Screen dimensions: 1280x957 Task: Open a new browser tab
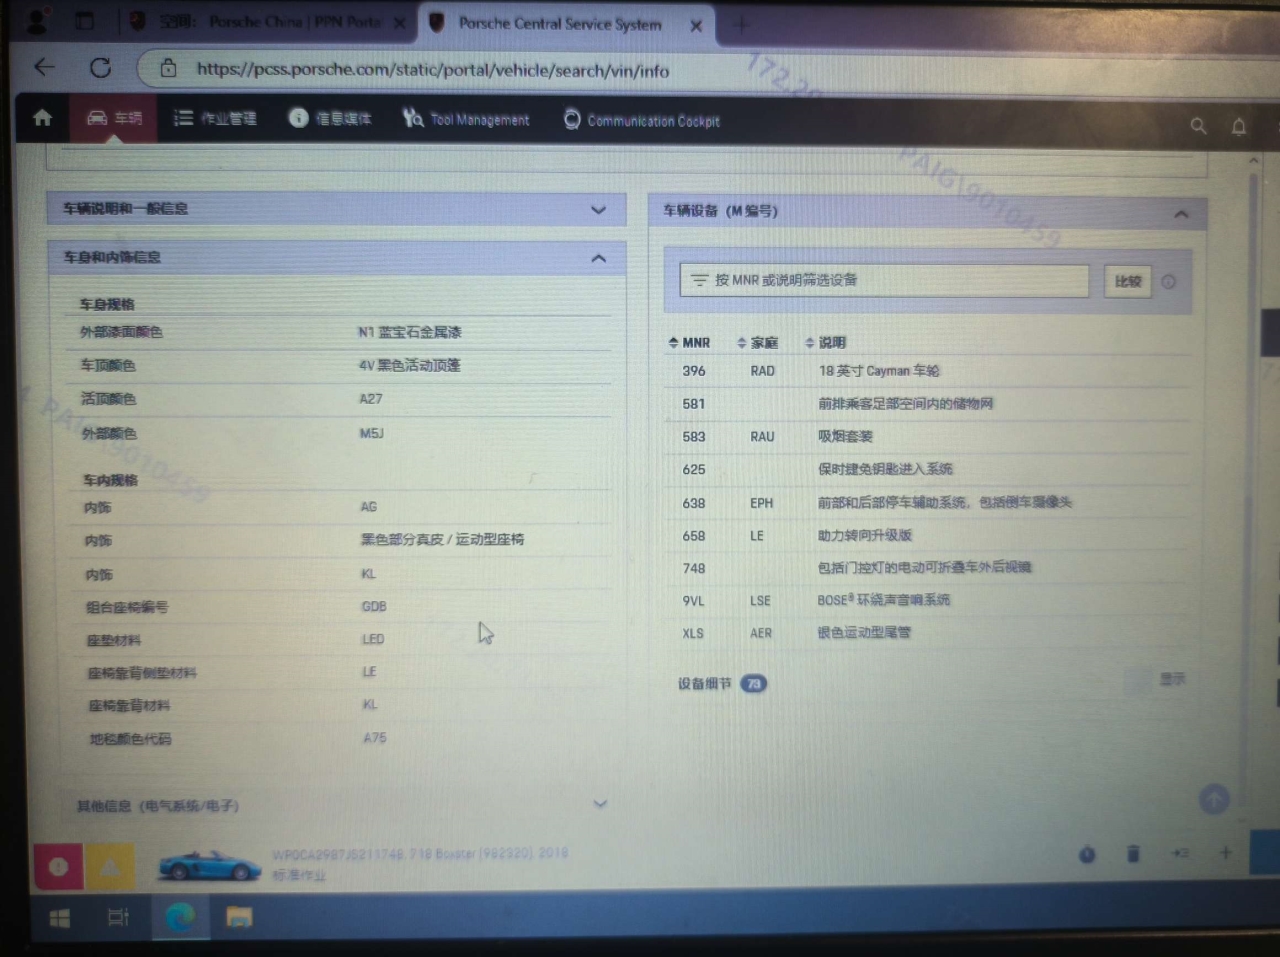(x=741, y=26)
